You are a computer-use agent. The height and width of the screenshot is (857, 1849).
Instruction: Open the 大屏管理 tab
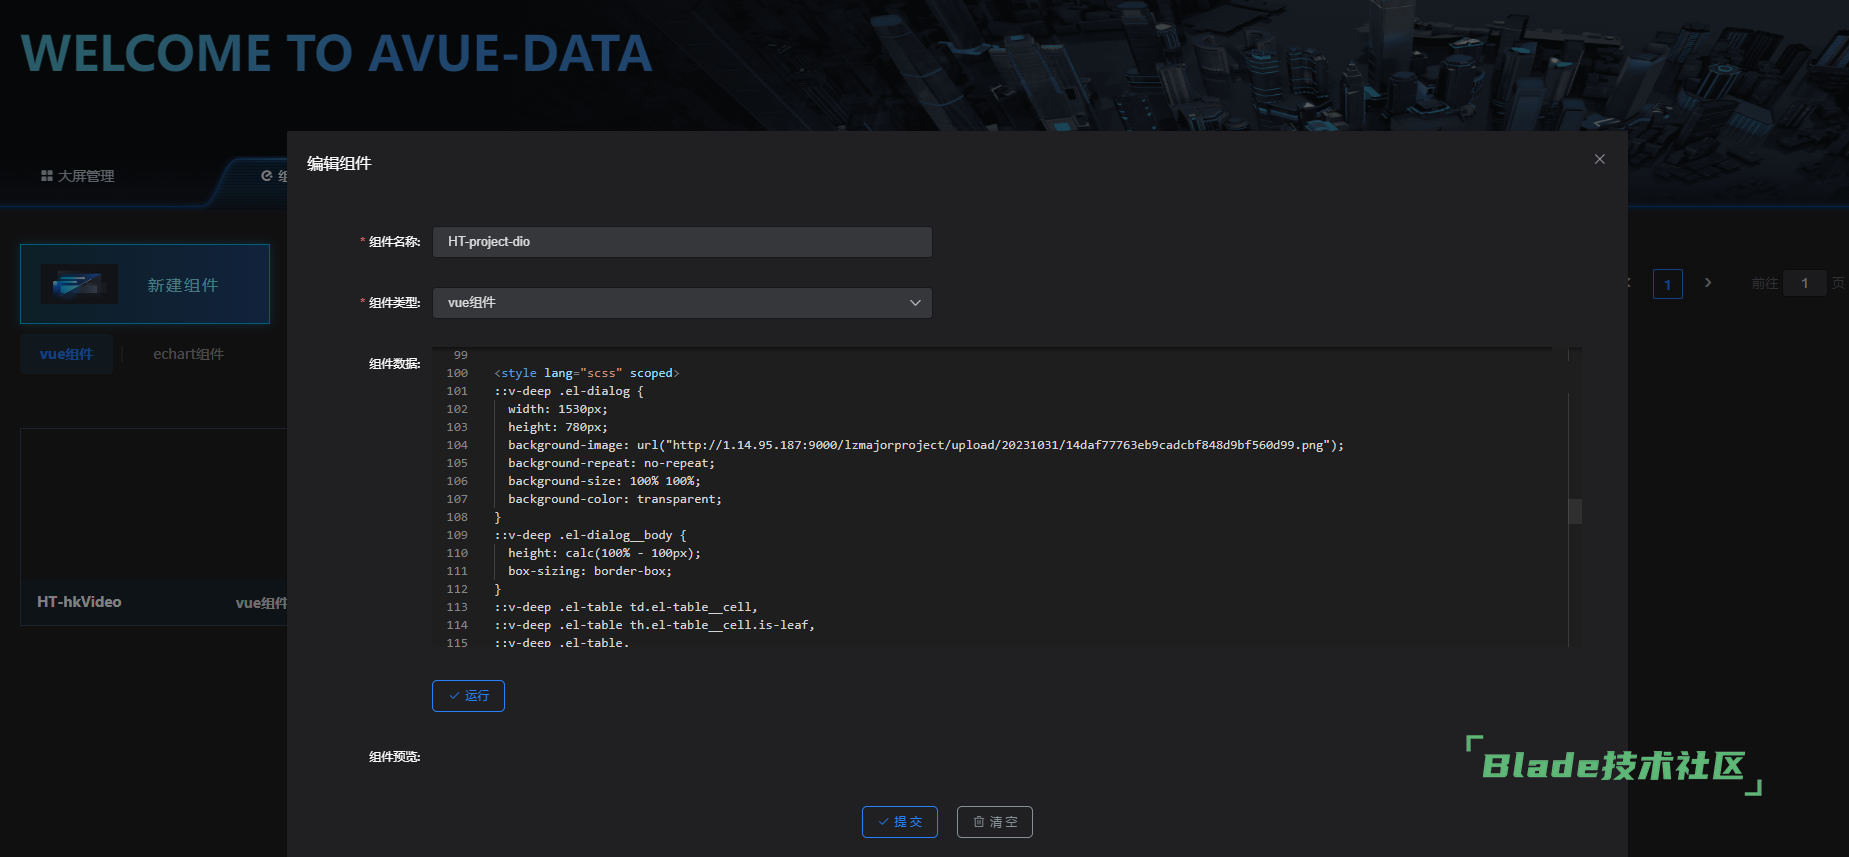[x=78, y=176]
